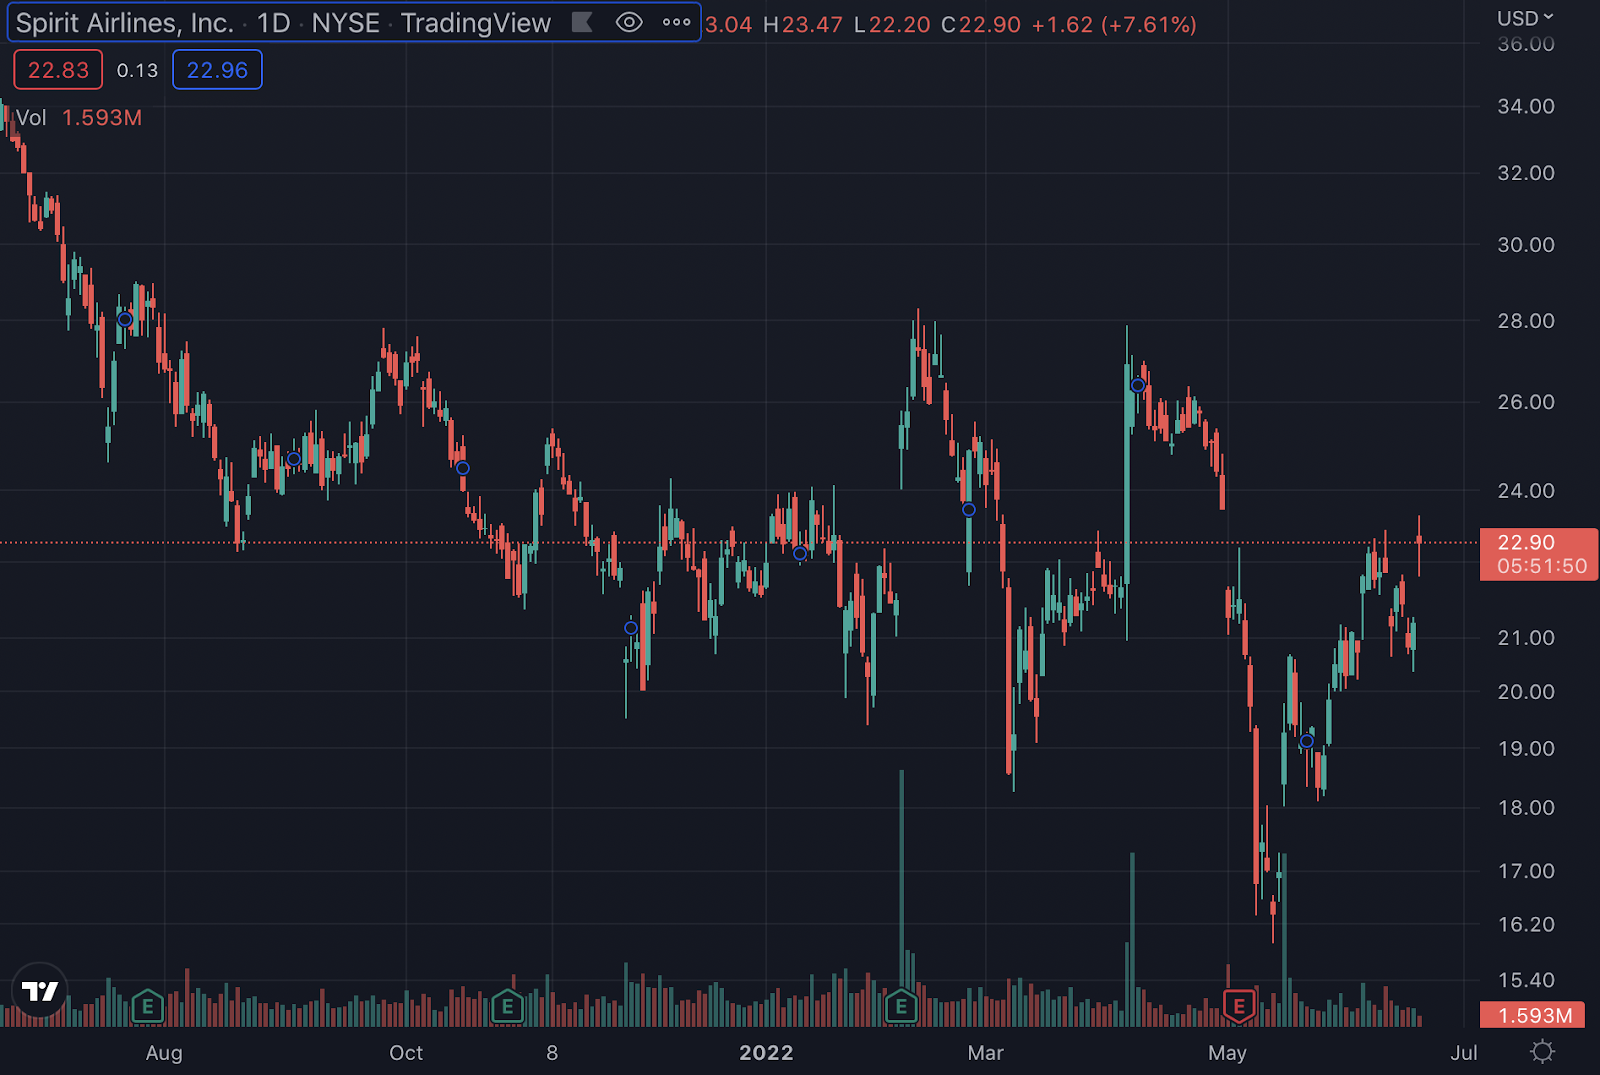Click the 19.00 price level on the axis
Viewport: 1600px width, 1075px height.
tap(1526, 749)
